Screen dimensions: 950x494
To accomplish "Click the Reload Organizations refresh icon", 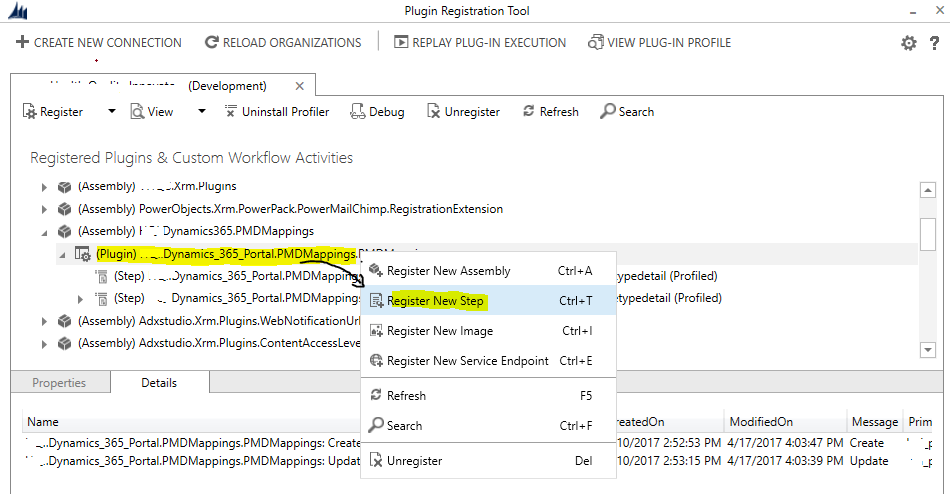I will 212,43.
